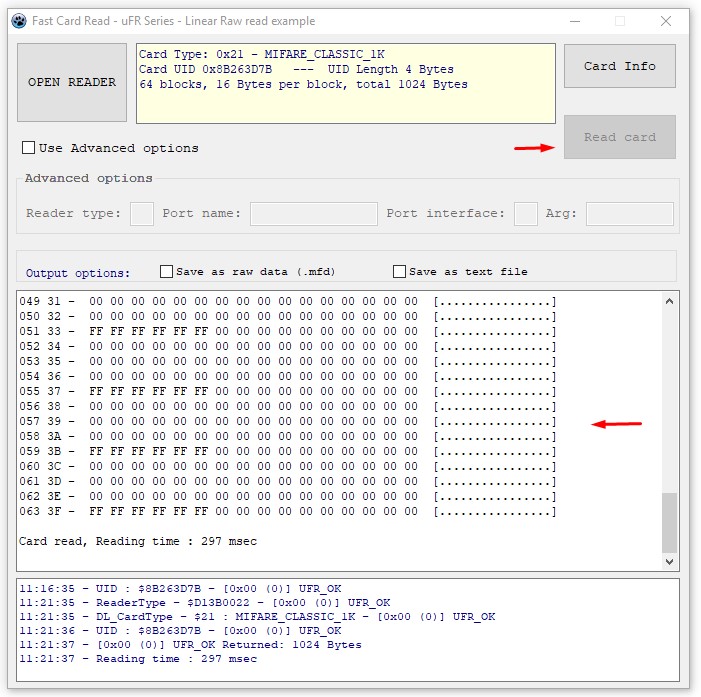
Task: Close the Fast Card Read window
Action: 666,21
